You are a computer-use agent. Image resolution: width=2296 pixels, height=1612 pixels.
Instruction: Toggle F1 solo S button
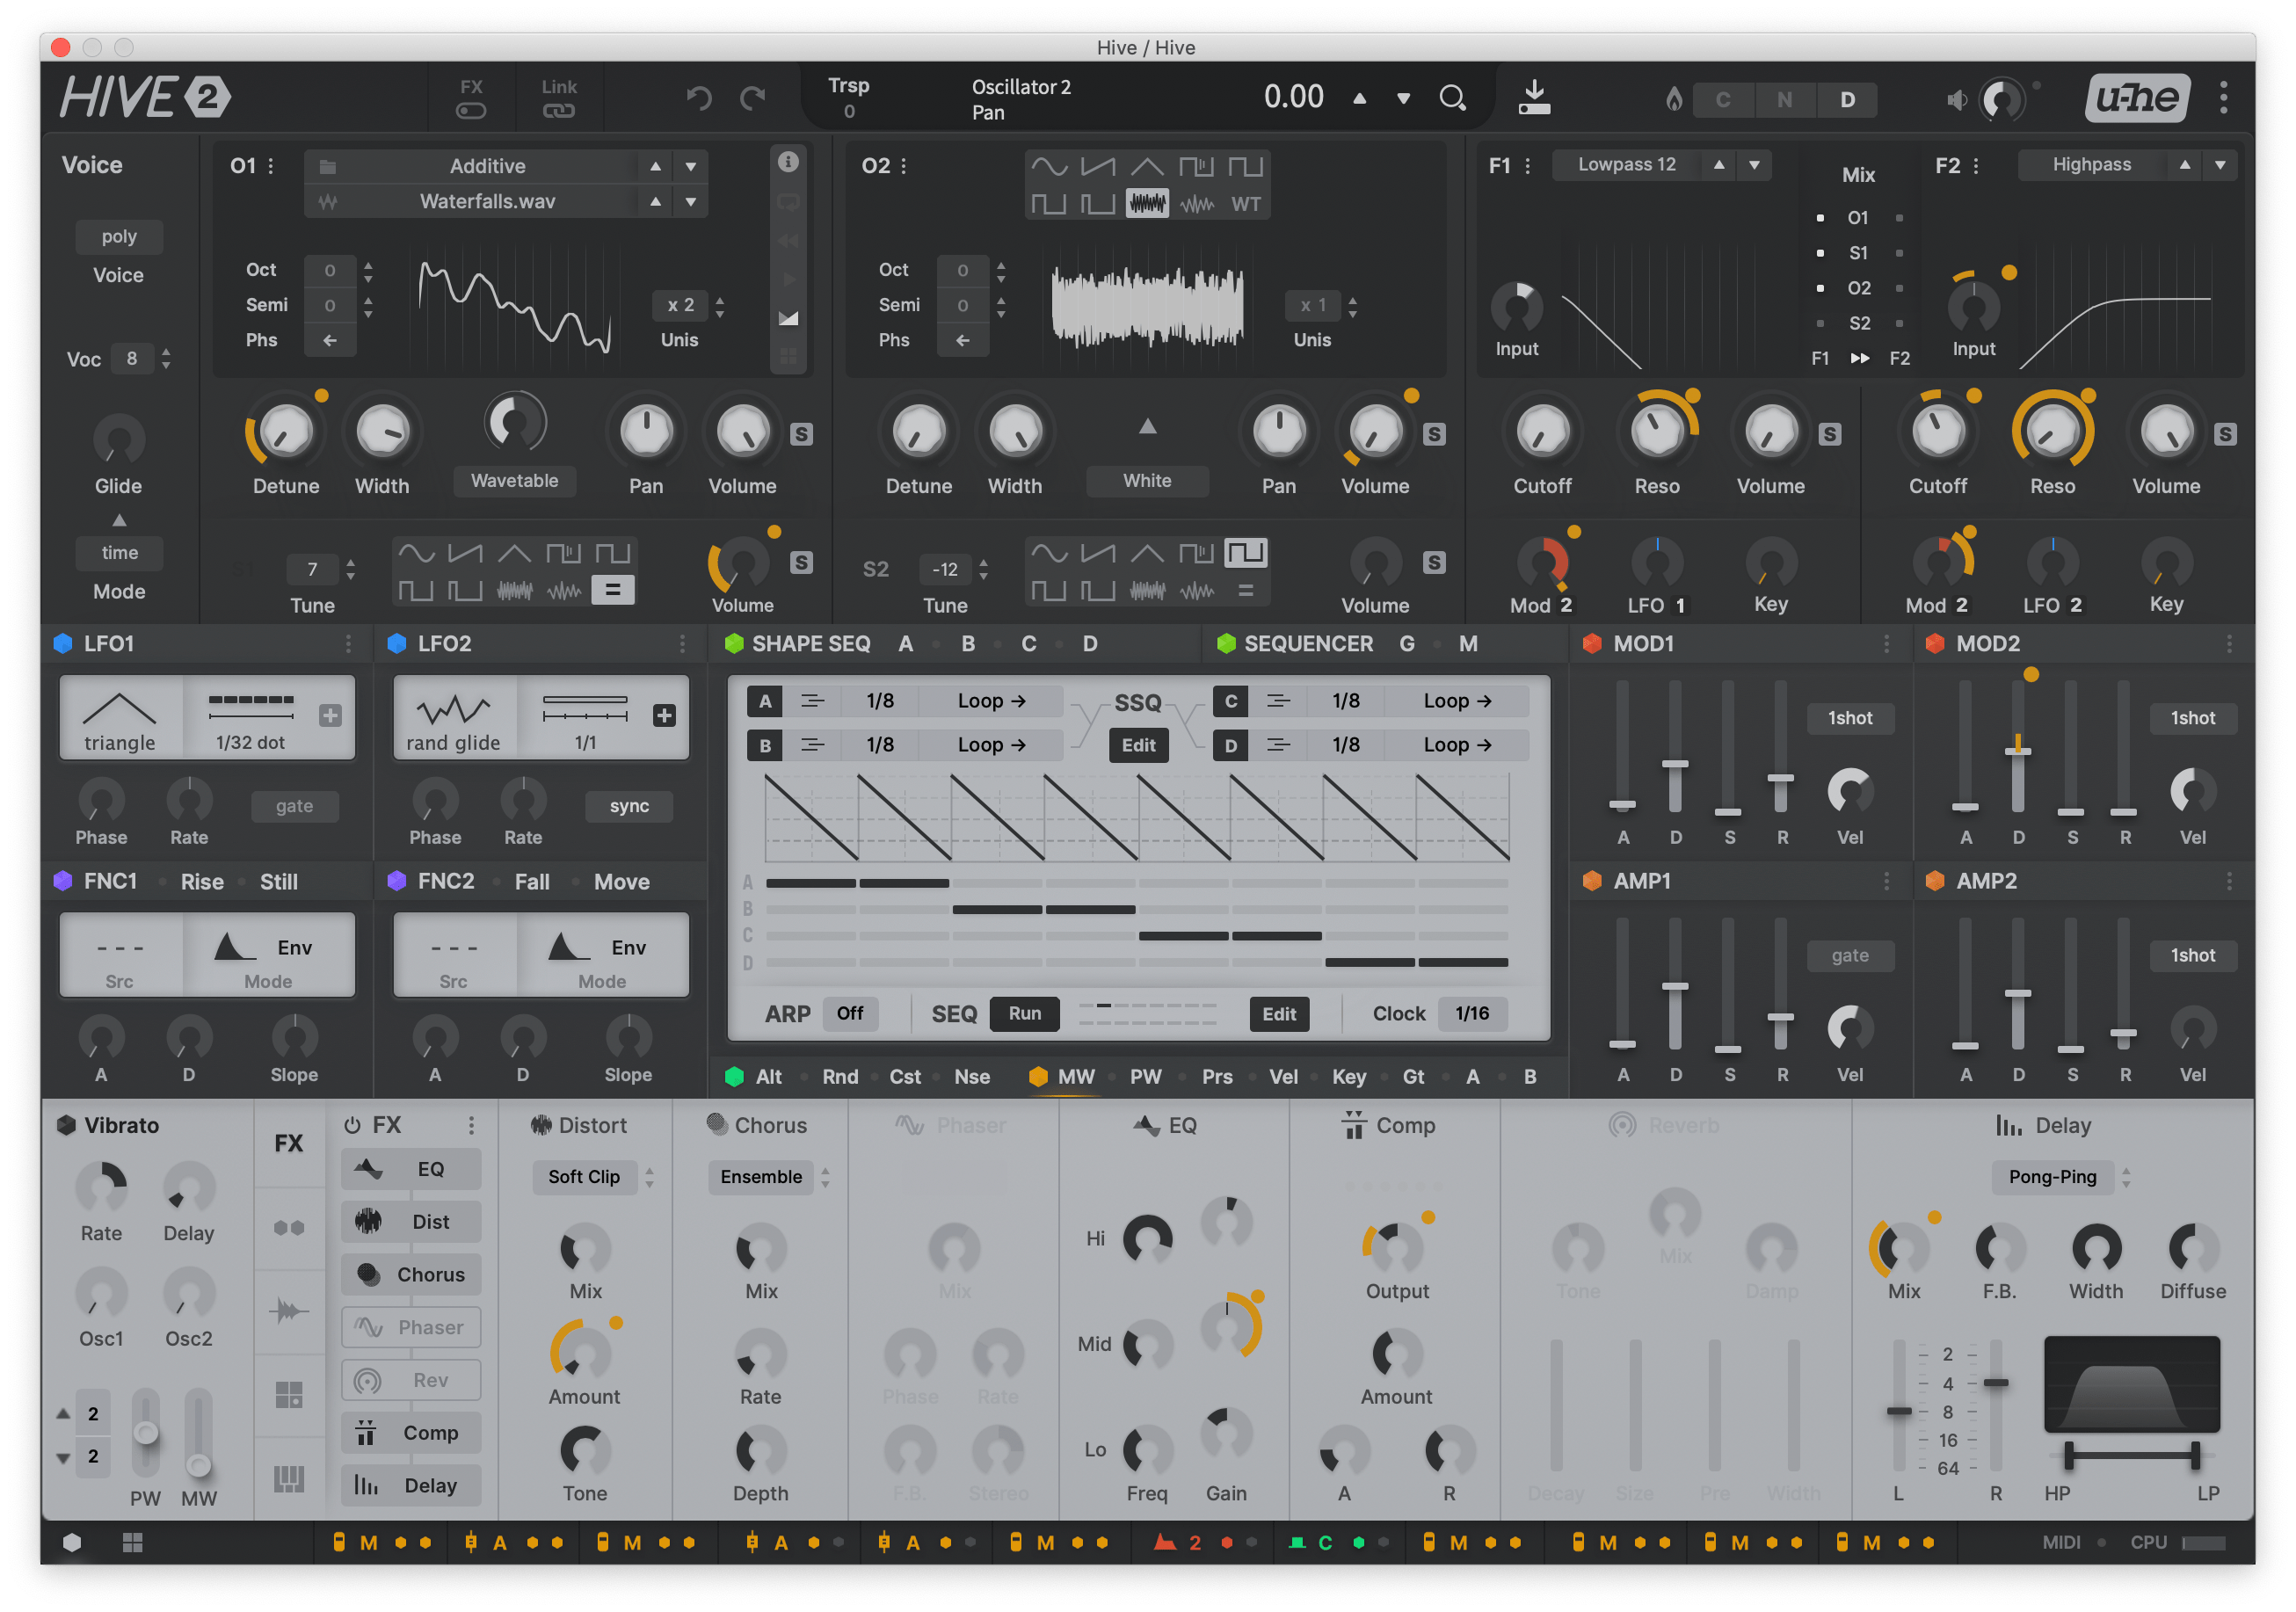point(1829,434)
